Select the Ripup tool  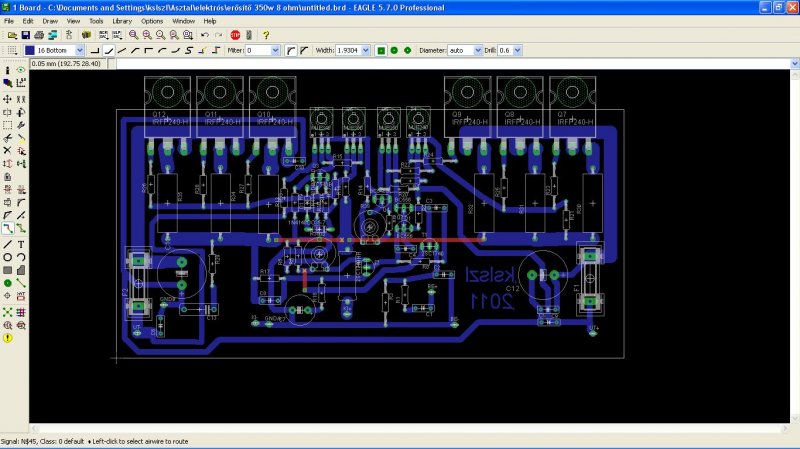tap(21, 228)
